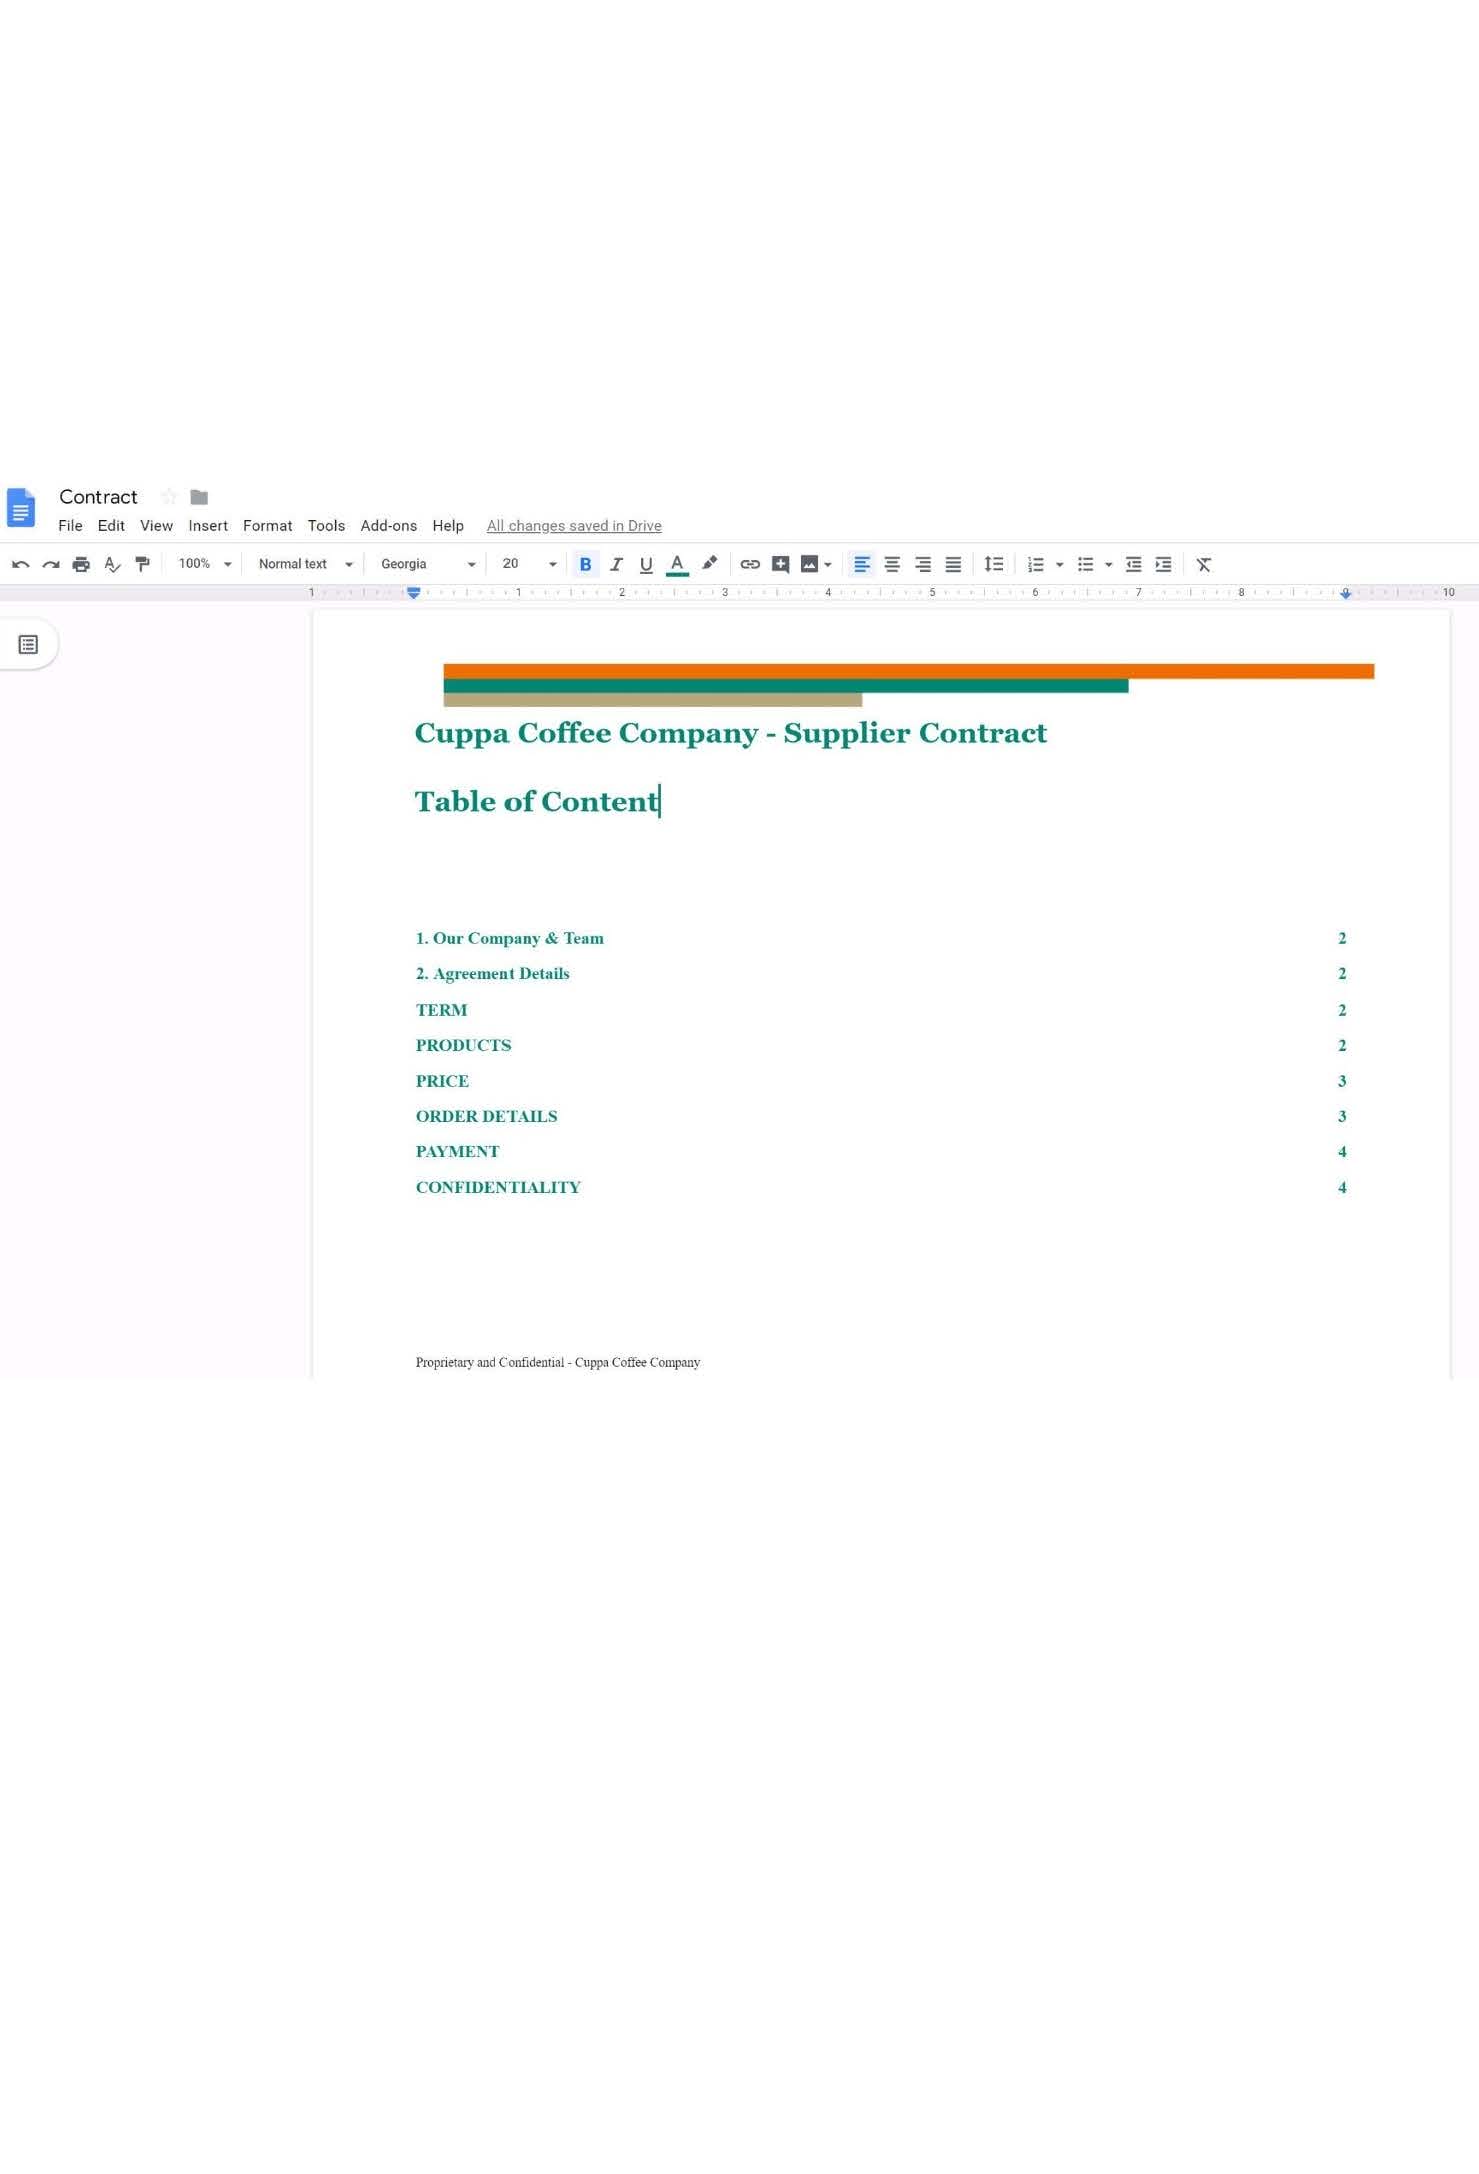This screenshot has width=1479, height=2174.
Task: Expand bulleted list style dropdown arrow
Action: [x=1109, y=566]
